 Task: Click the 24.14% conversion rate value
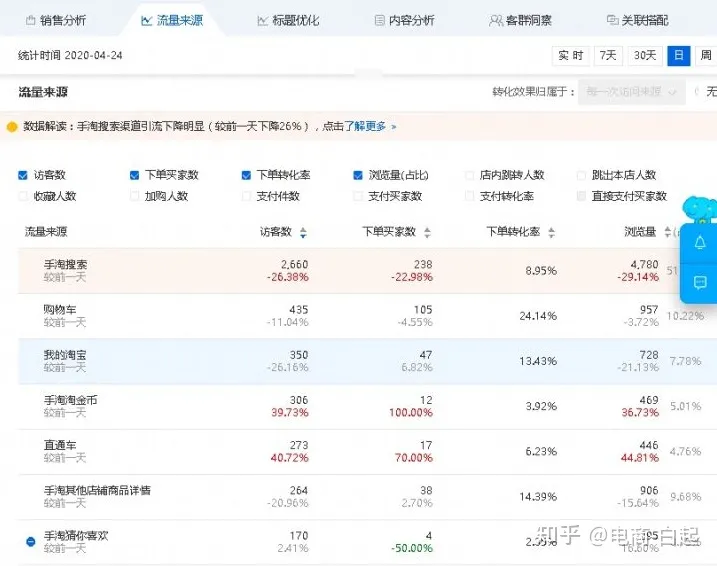click(538, 316)
